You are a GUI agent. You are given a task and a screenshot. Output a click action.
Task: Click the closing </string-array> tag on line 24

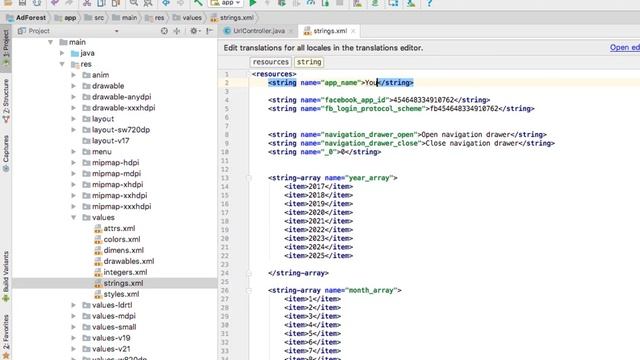click(298, 273)
